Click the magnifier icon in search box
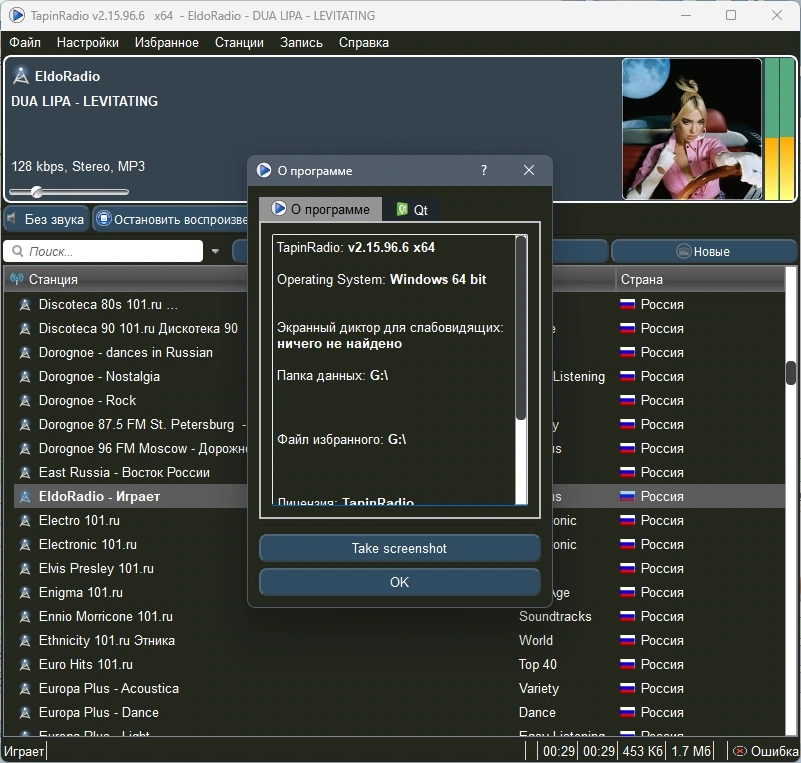 click(17, 251)
